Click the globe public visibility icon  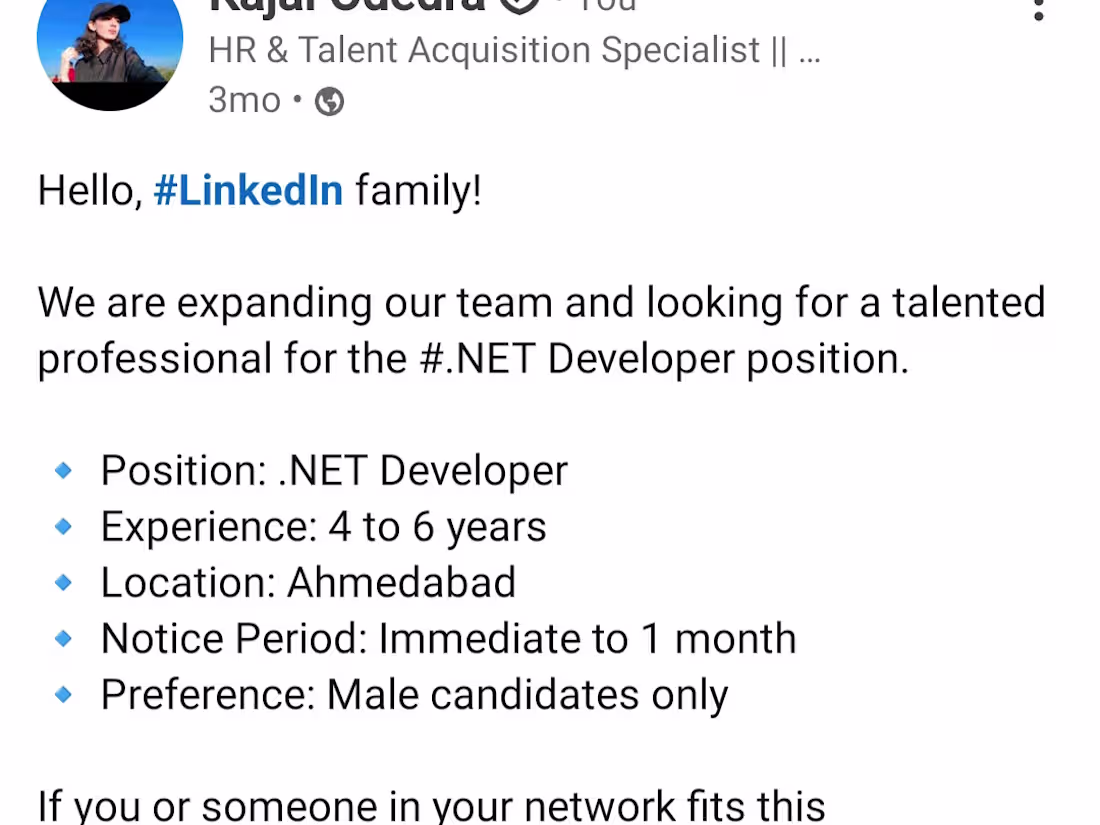[x=329, y=102]
